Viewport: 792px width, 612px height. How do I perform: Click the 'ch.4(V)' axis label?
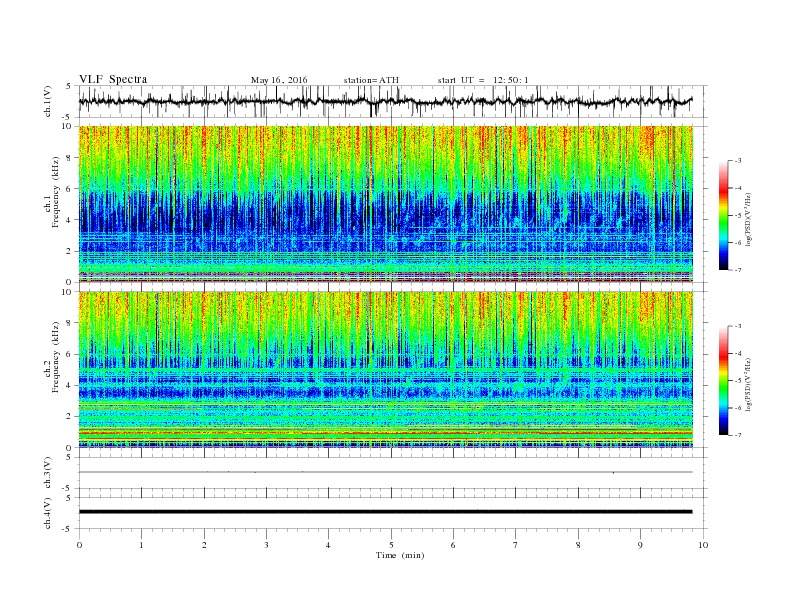(x=48, y=513)
